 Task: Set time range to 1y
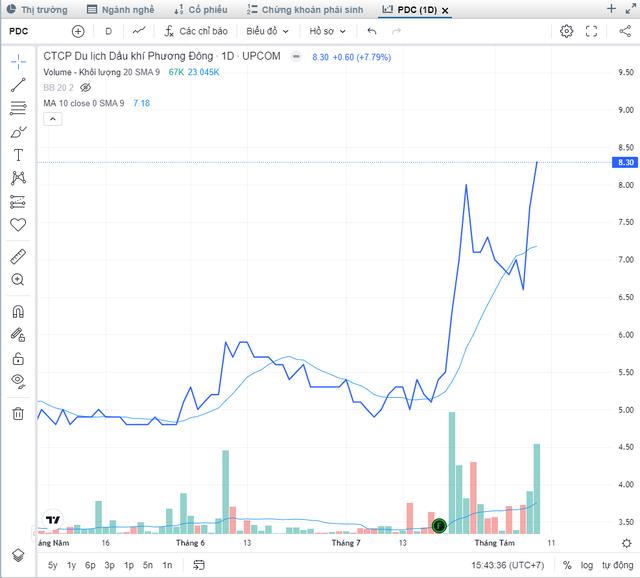tap(71, 566)
